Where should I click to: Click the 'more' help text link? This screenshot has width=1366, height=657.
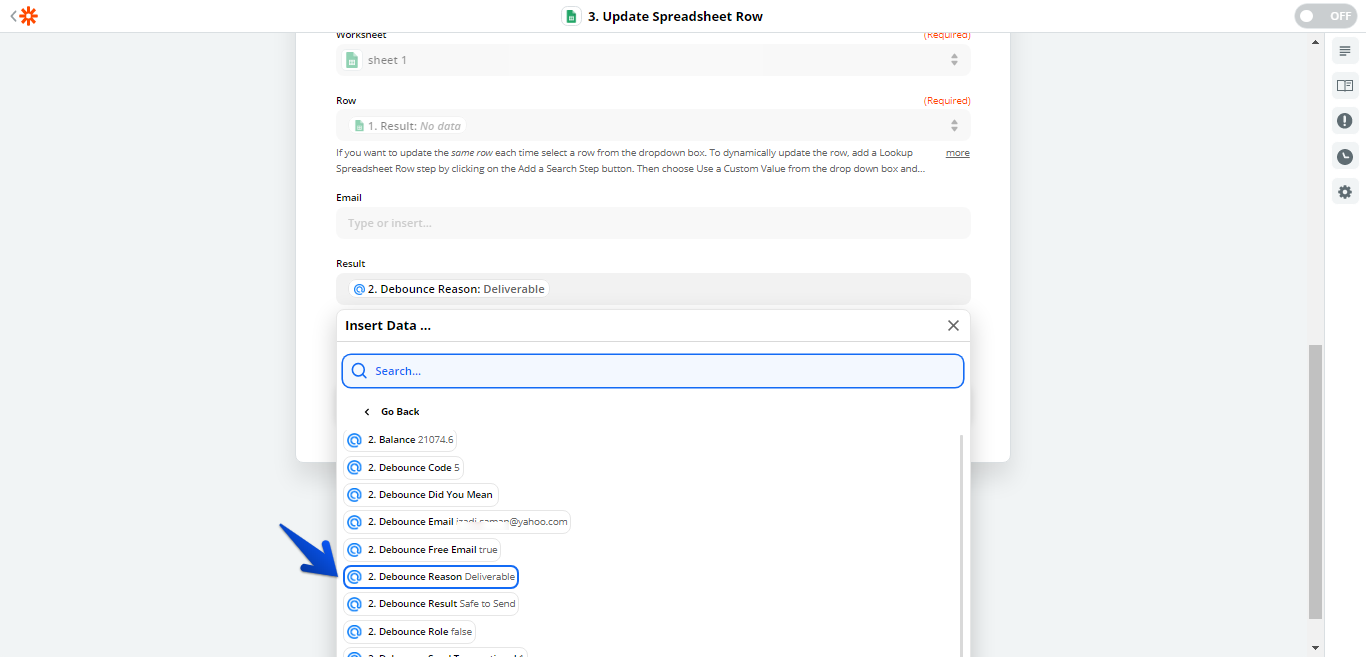[x=957, y=153]
